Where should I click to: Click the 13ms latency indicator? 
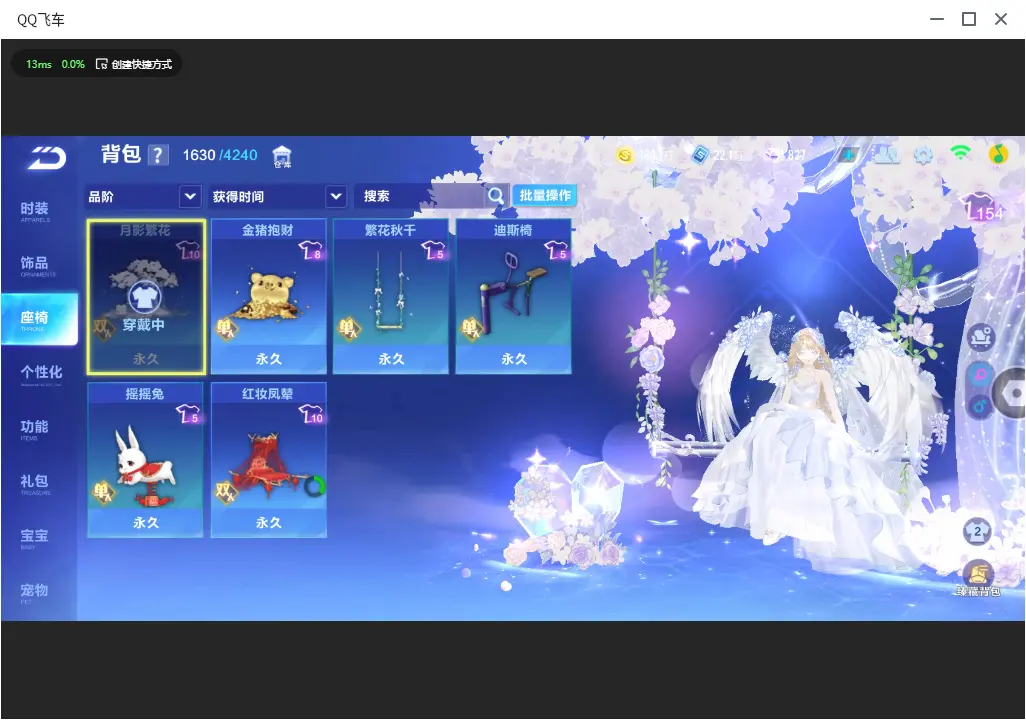[x=39, y=64]
